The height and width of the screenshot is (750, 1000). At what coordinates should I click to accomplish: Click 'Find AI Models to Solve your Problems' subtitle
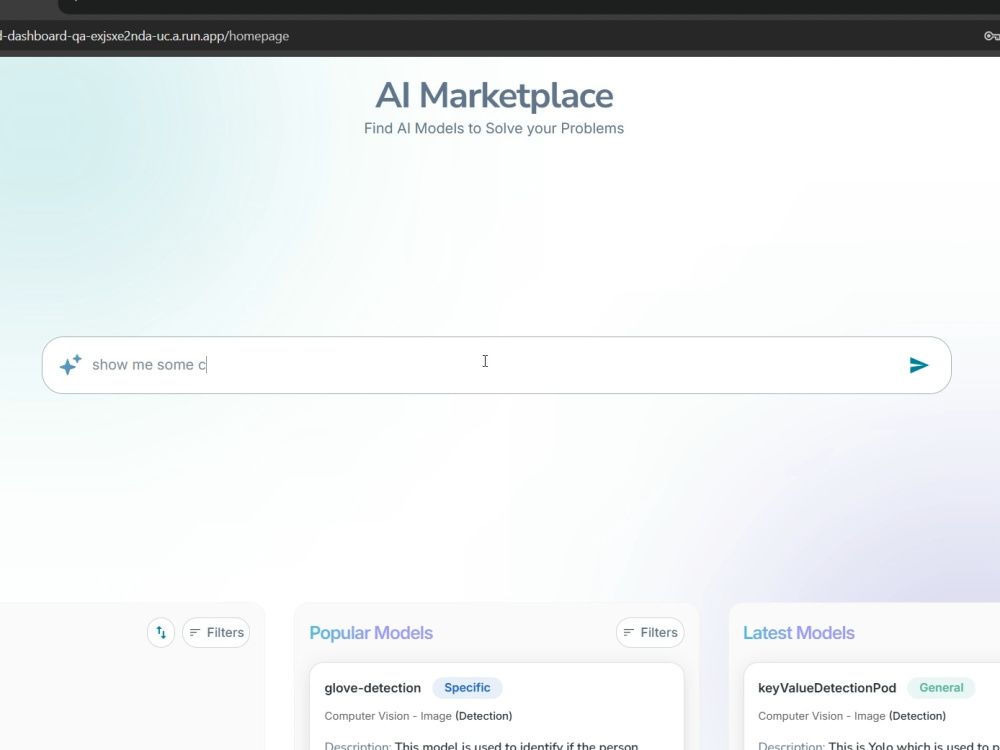click(x=494, y=128)
